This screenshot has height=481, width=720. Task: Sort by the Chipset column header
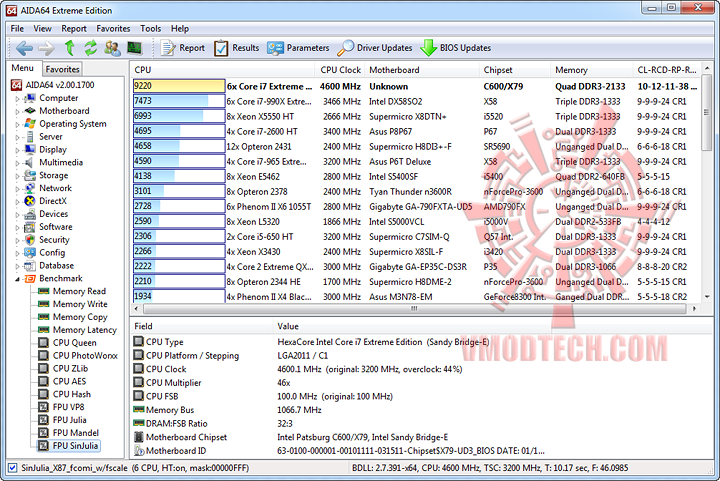tap(514, 70)
